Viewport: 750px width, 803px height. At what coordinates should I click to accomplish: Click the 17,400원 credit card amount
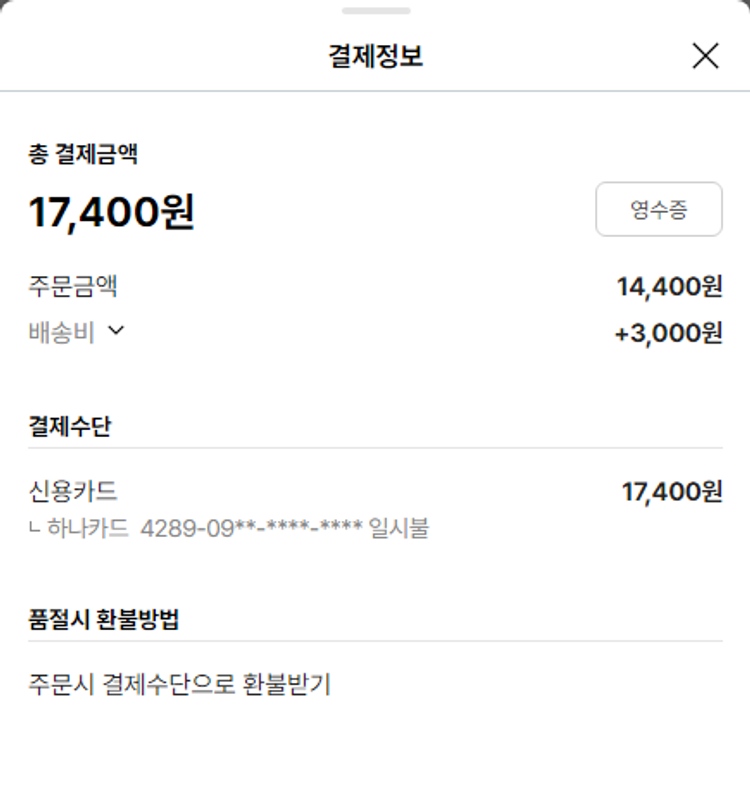click(671, 492)
